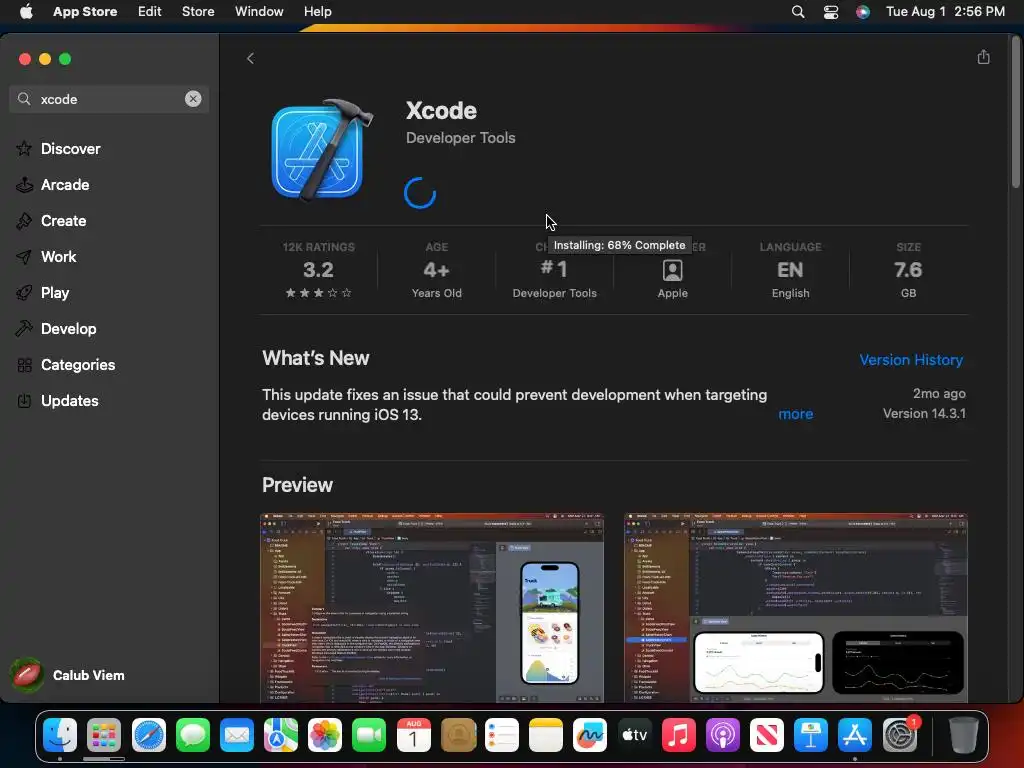This screenshot has width=1024, height=768.
Task: Open the Calub Viem account profile
Action: [68, 675]
